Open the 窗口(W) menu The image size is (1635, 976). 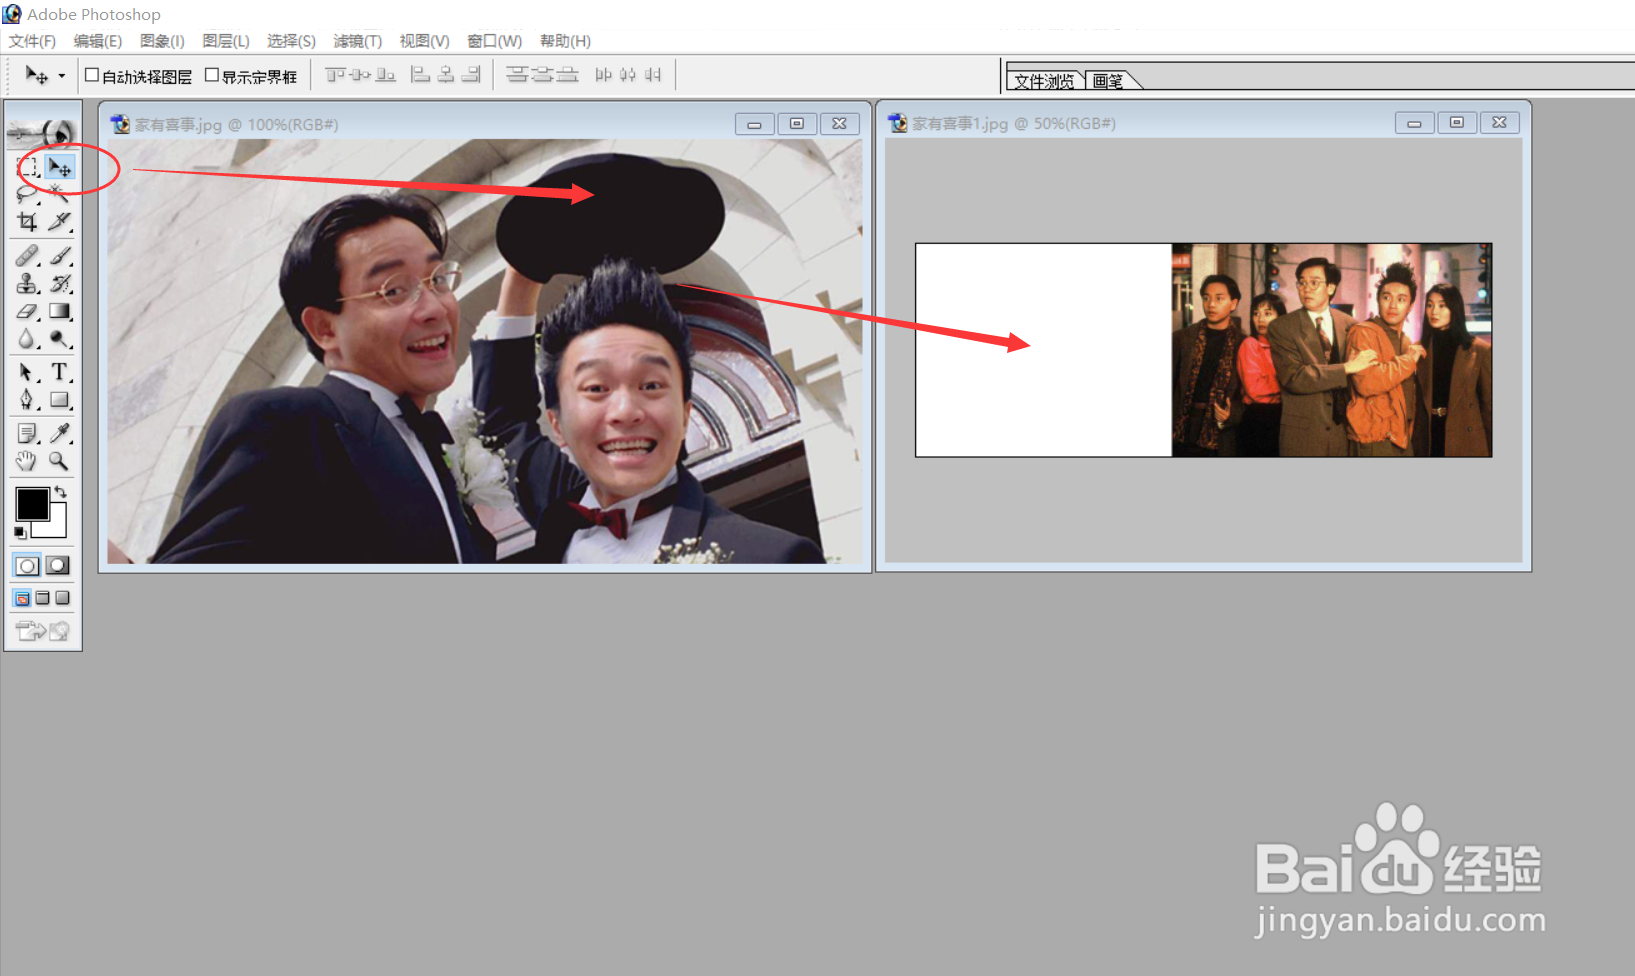pyautogui.click(x=495, y=41)
